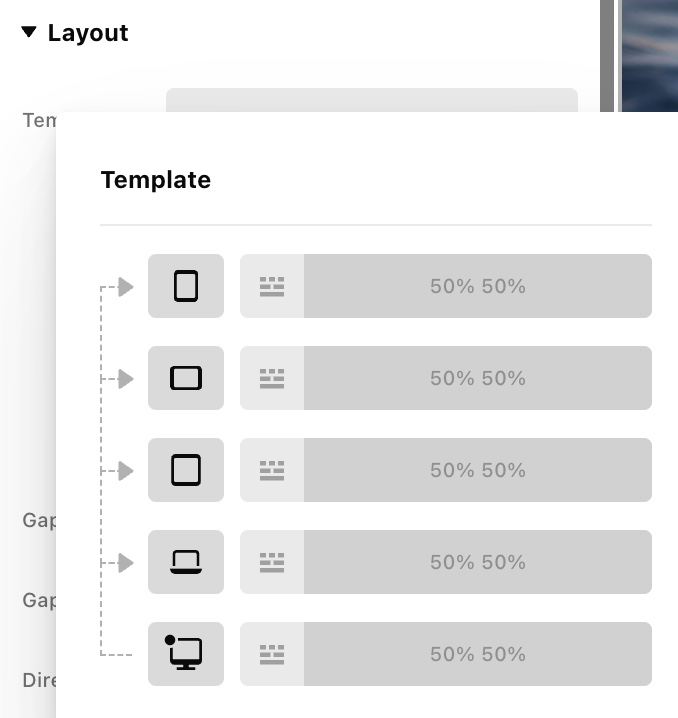Collapse the Layout section triangle
This screenshot has height=718, width=678.
tap(28, 33)
